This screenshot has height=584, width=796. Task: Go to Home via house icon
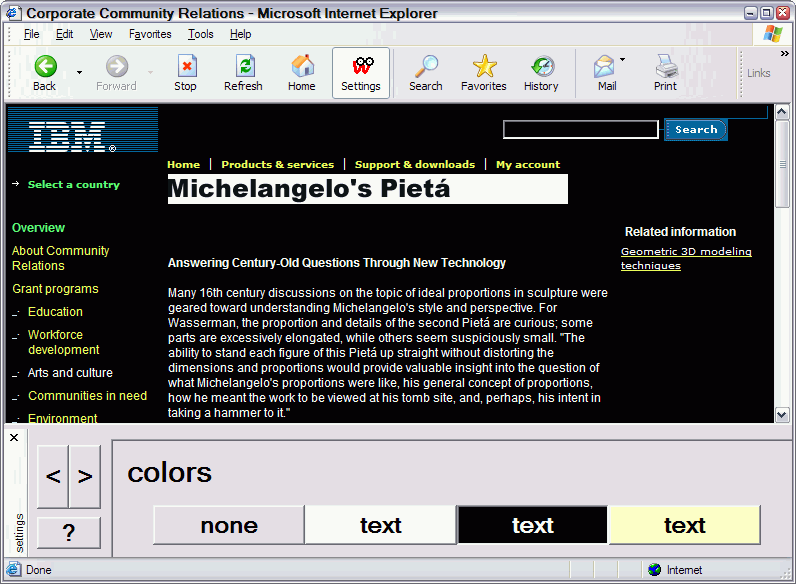click(x=302, y=67)
